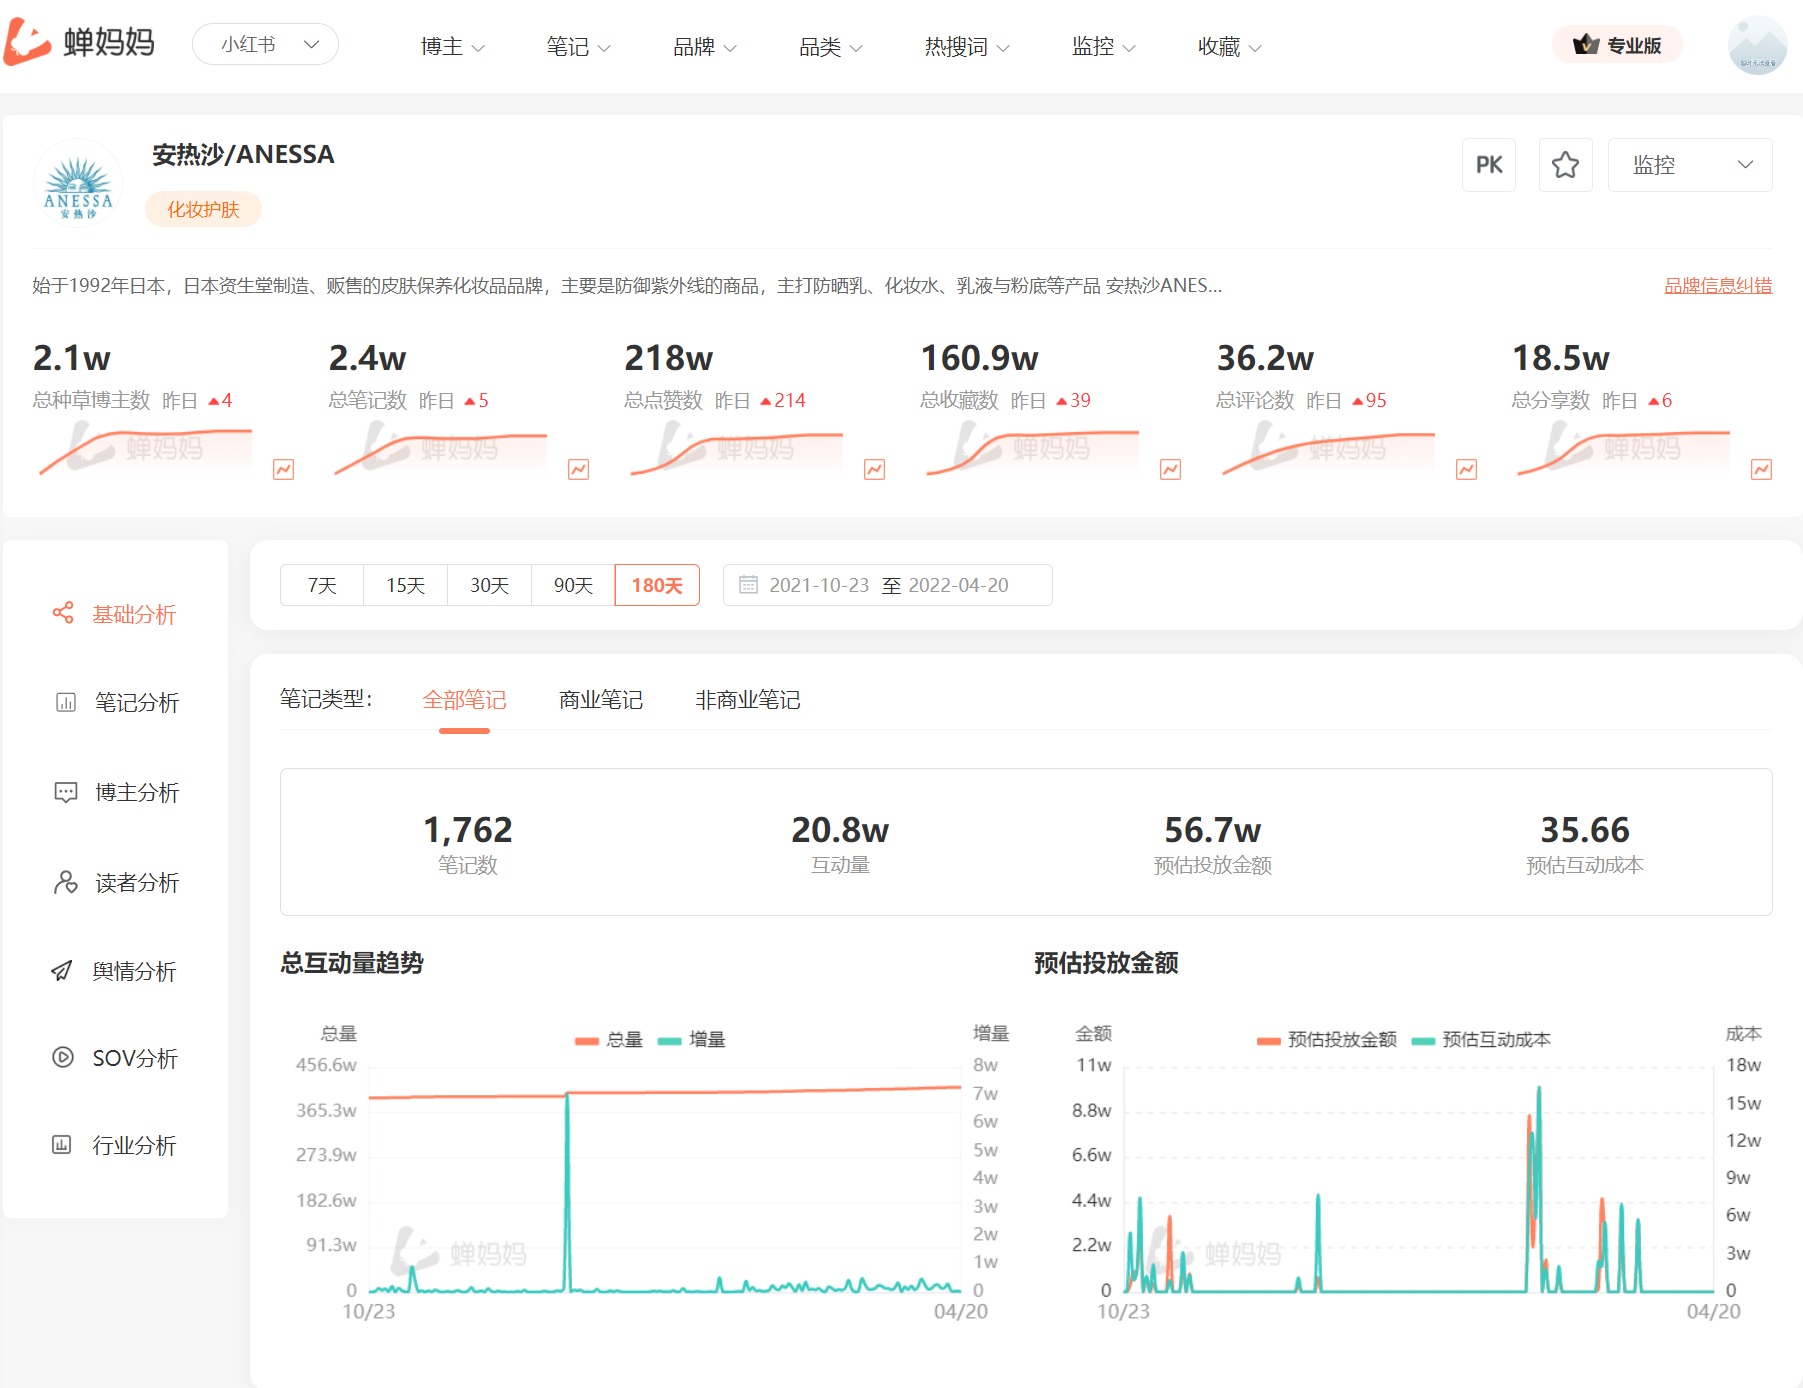Open 基础分析 in the sidebar
The width and height of the screenshot is (1803, 1388).
115,614
